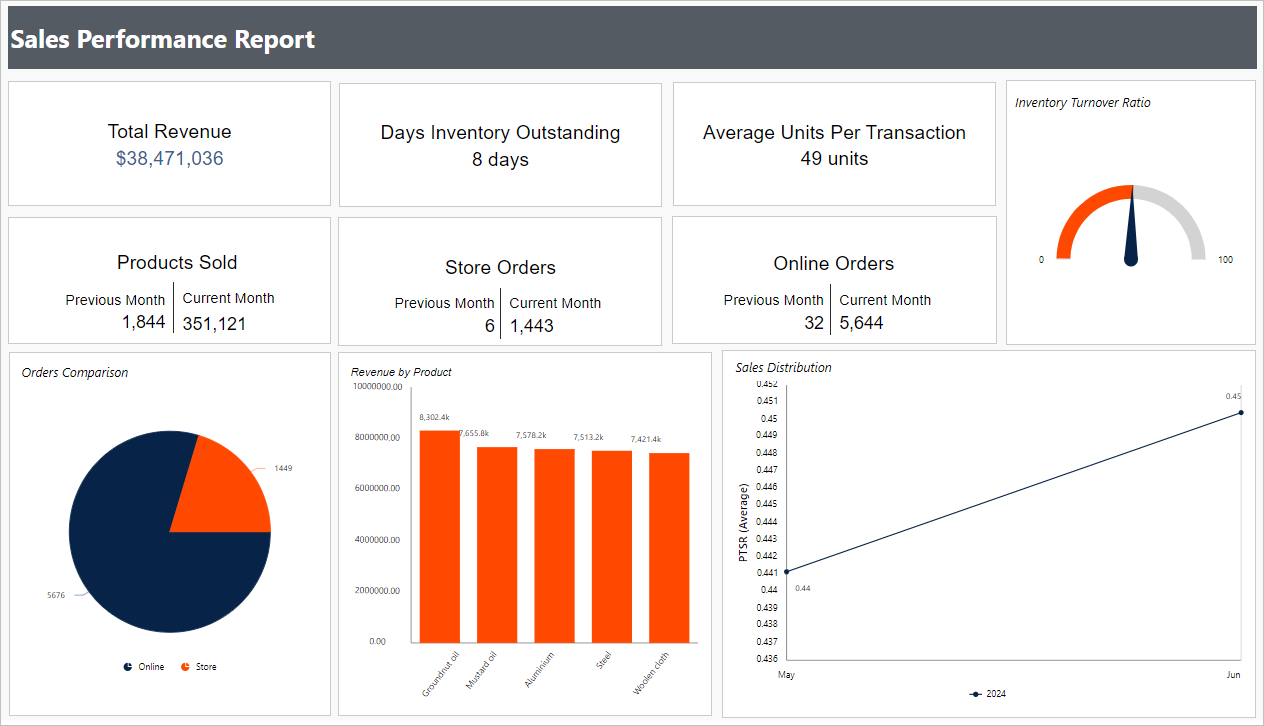Screen dimensions: 1264x726
Task: Click the bar label 7,421.4k
Action: 646,439
